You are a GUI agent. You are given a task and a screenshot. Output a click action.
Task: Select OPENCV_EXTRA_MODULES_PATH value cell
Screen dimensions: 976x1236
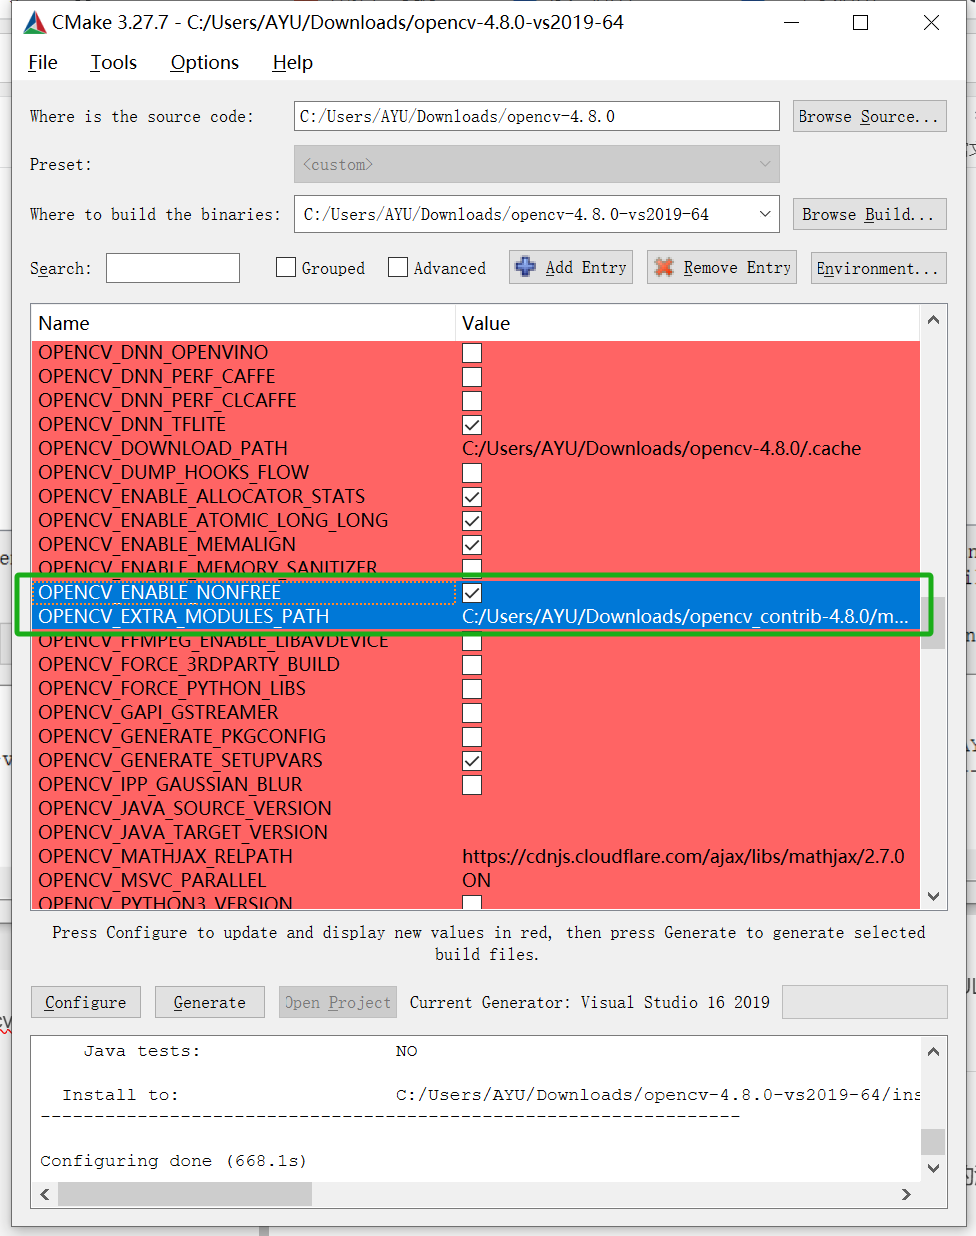pyautogui.click(x=688, y=616)
